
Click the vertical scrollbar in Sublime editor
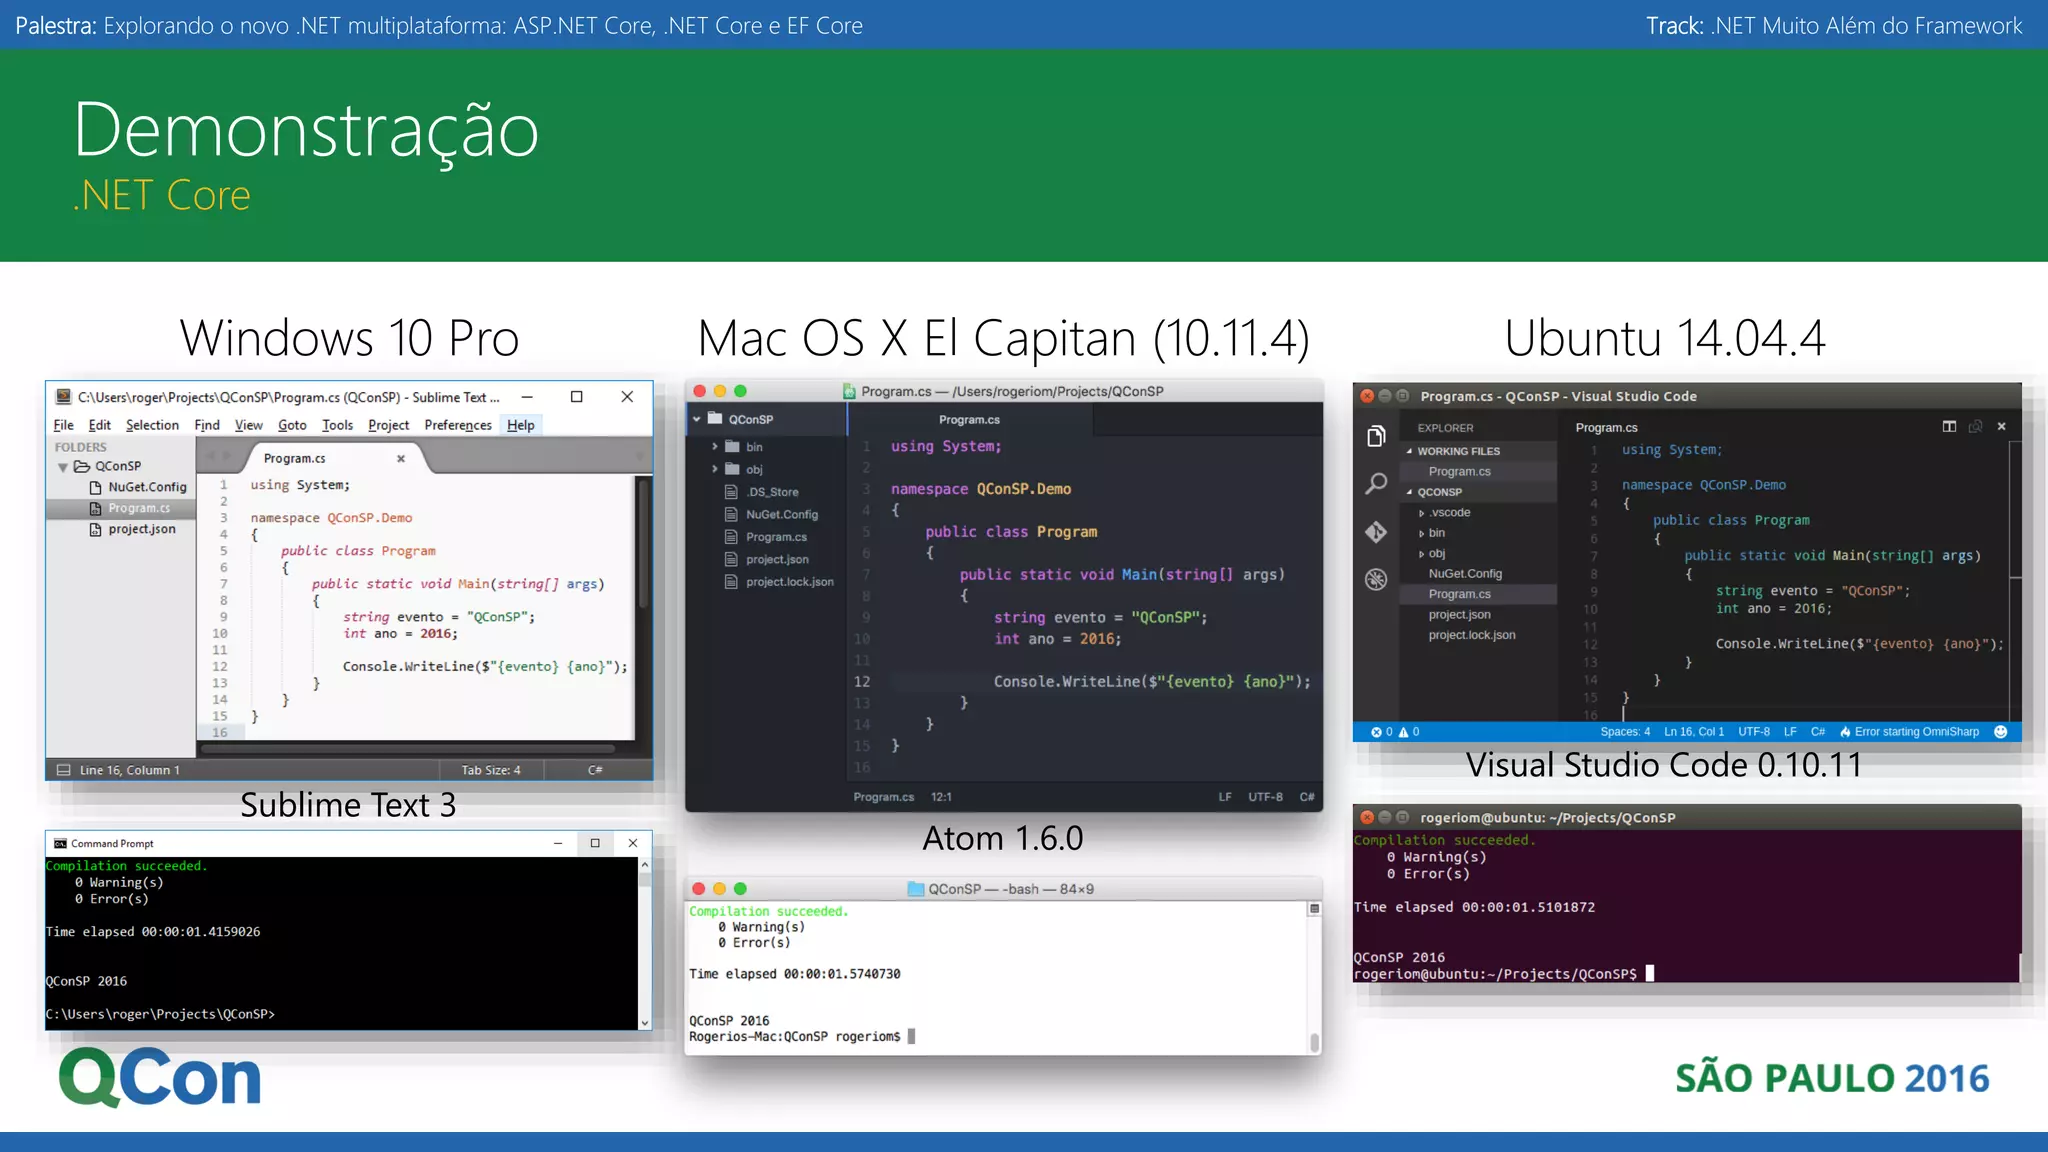[x=643, y=545]
